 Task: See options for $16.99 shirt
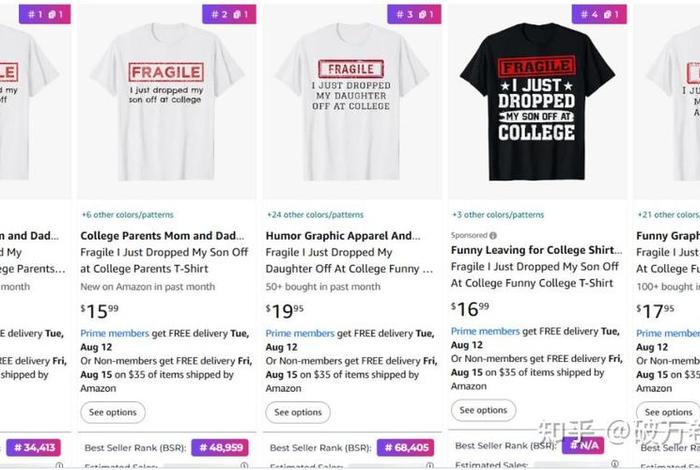pos(483,410)
